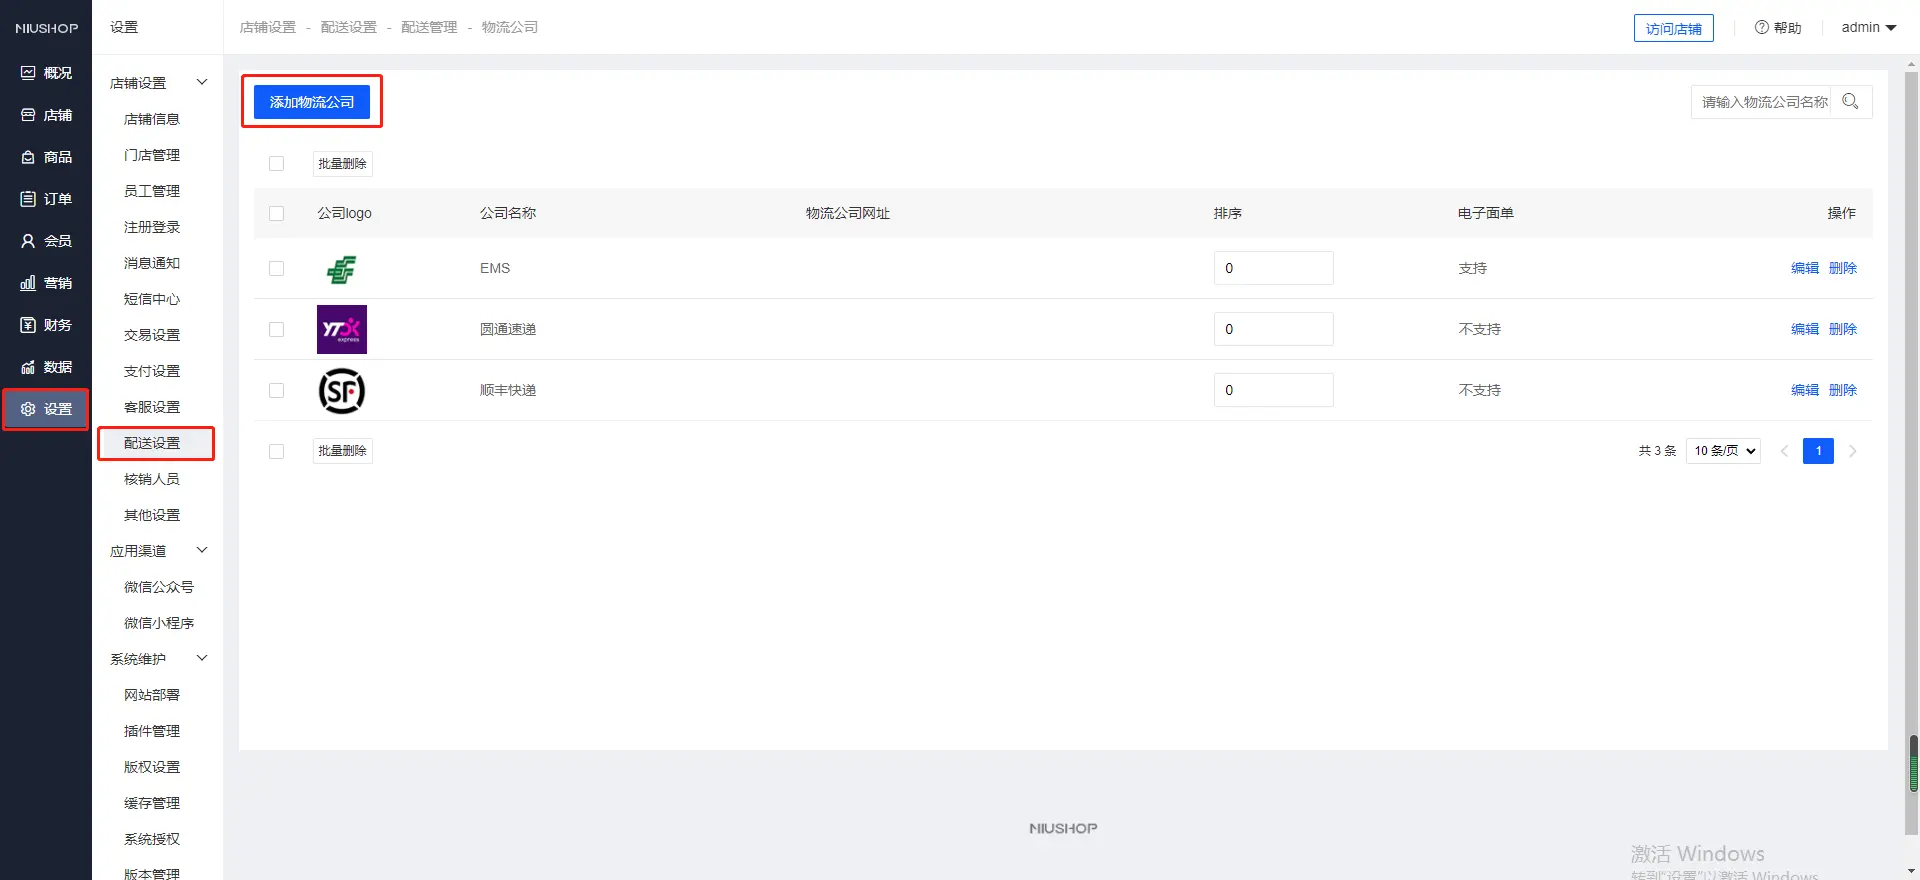Open the 10 条/页 page size dropdown
The width and height of the screenshot is (1920, 880).
click(1723, 451)
